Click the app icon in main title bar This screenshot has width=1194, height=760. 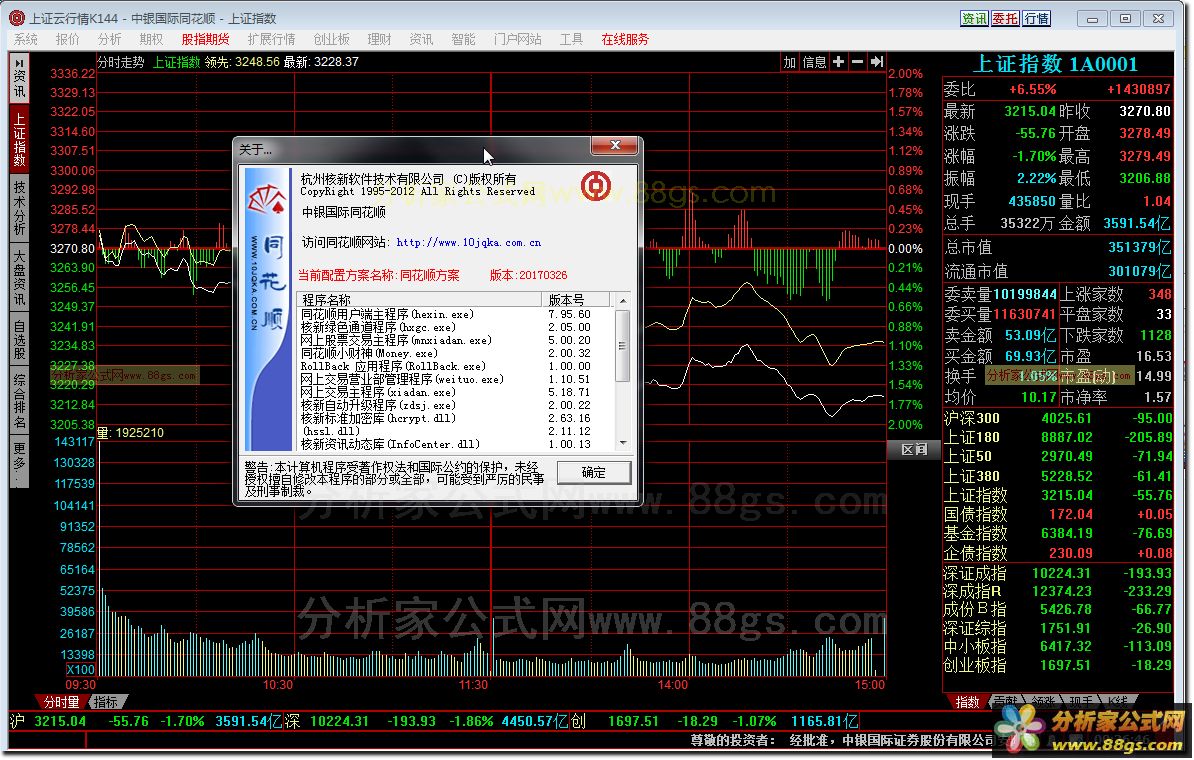[x=17, y=18]
